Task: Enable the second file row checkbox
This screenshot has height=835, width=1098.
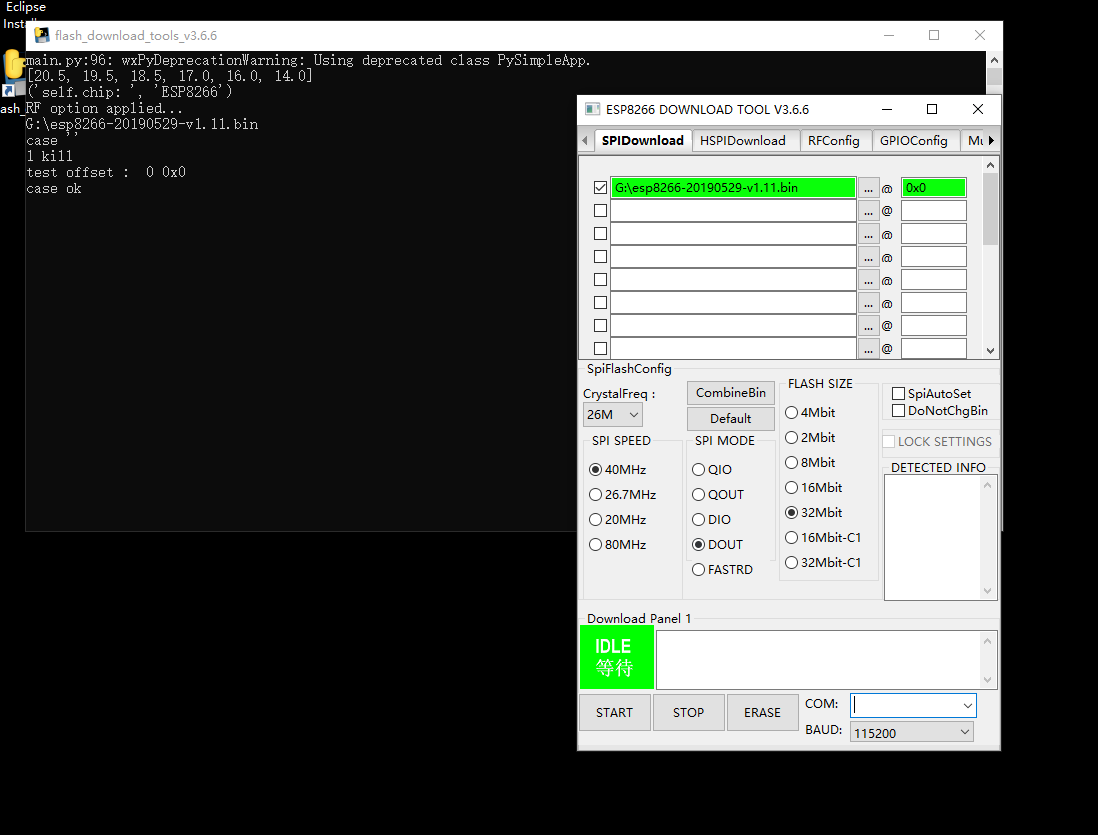Action: pyautogui.click(x=600, y=211)
